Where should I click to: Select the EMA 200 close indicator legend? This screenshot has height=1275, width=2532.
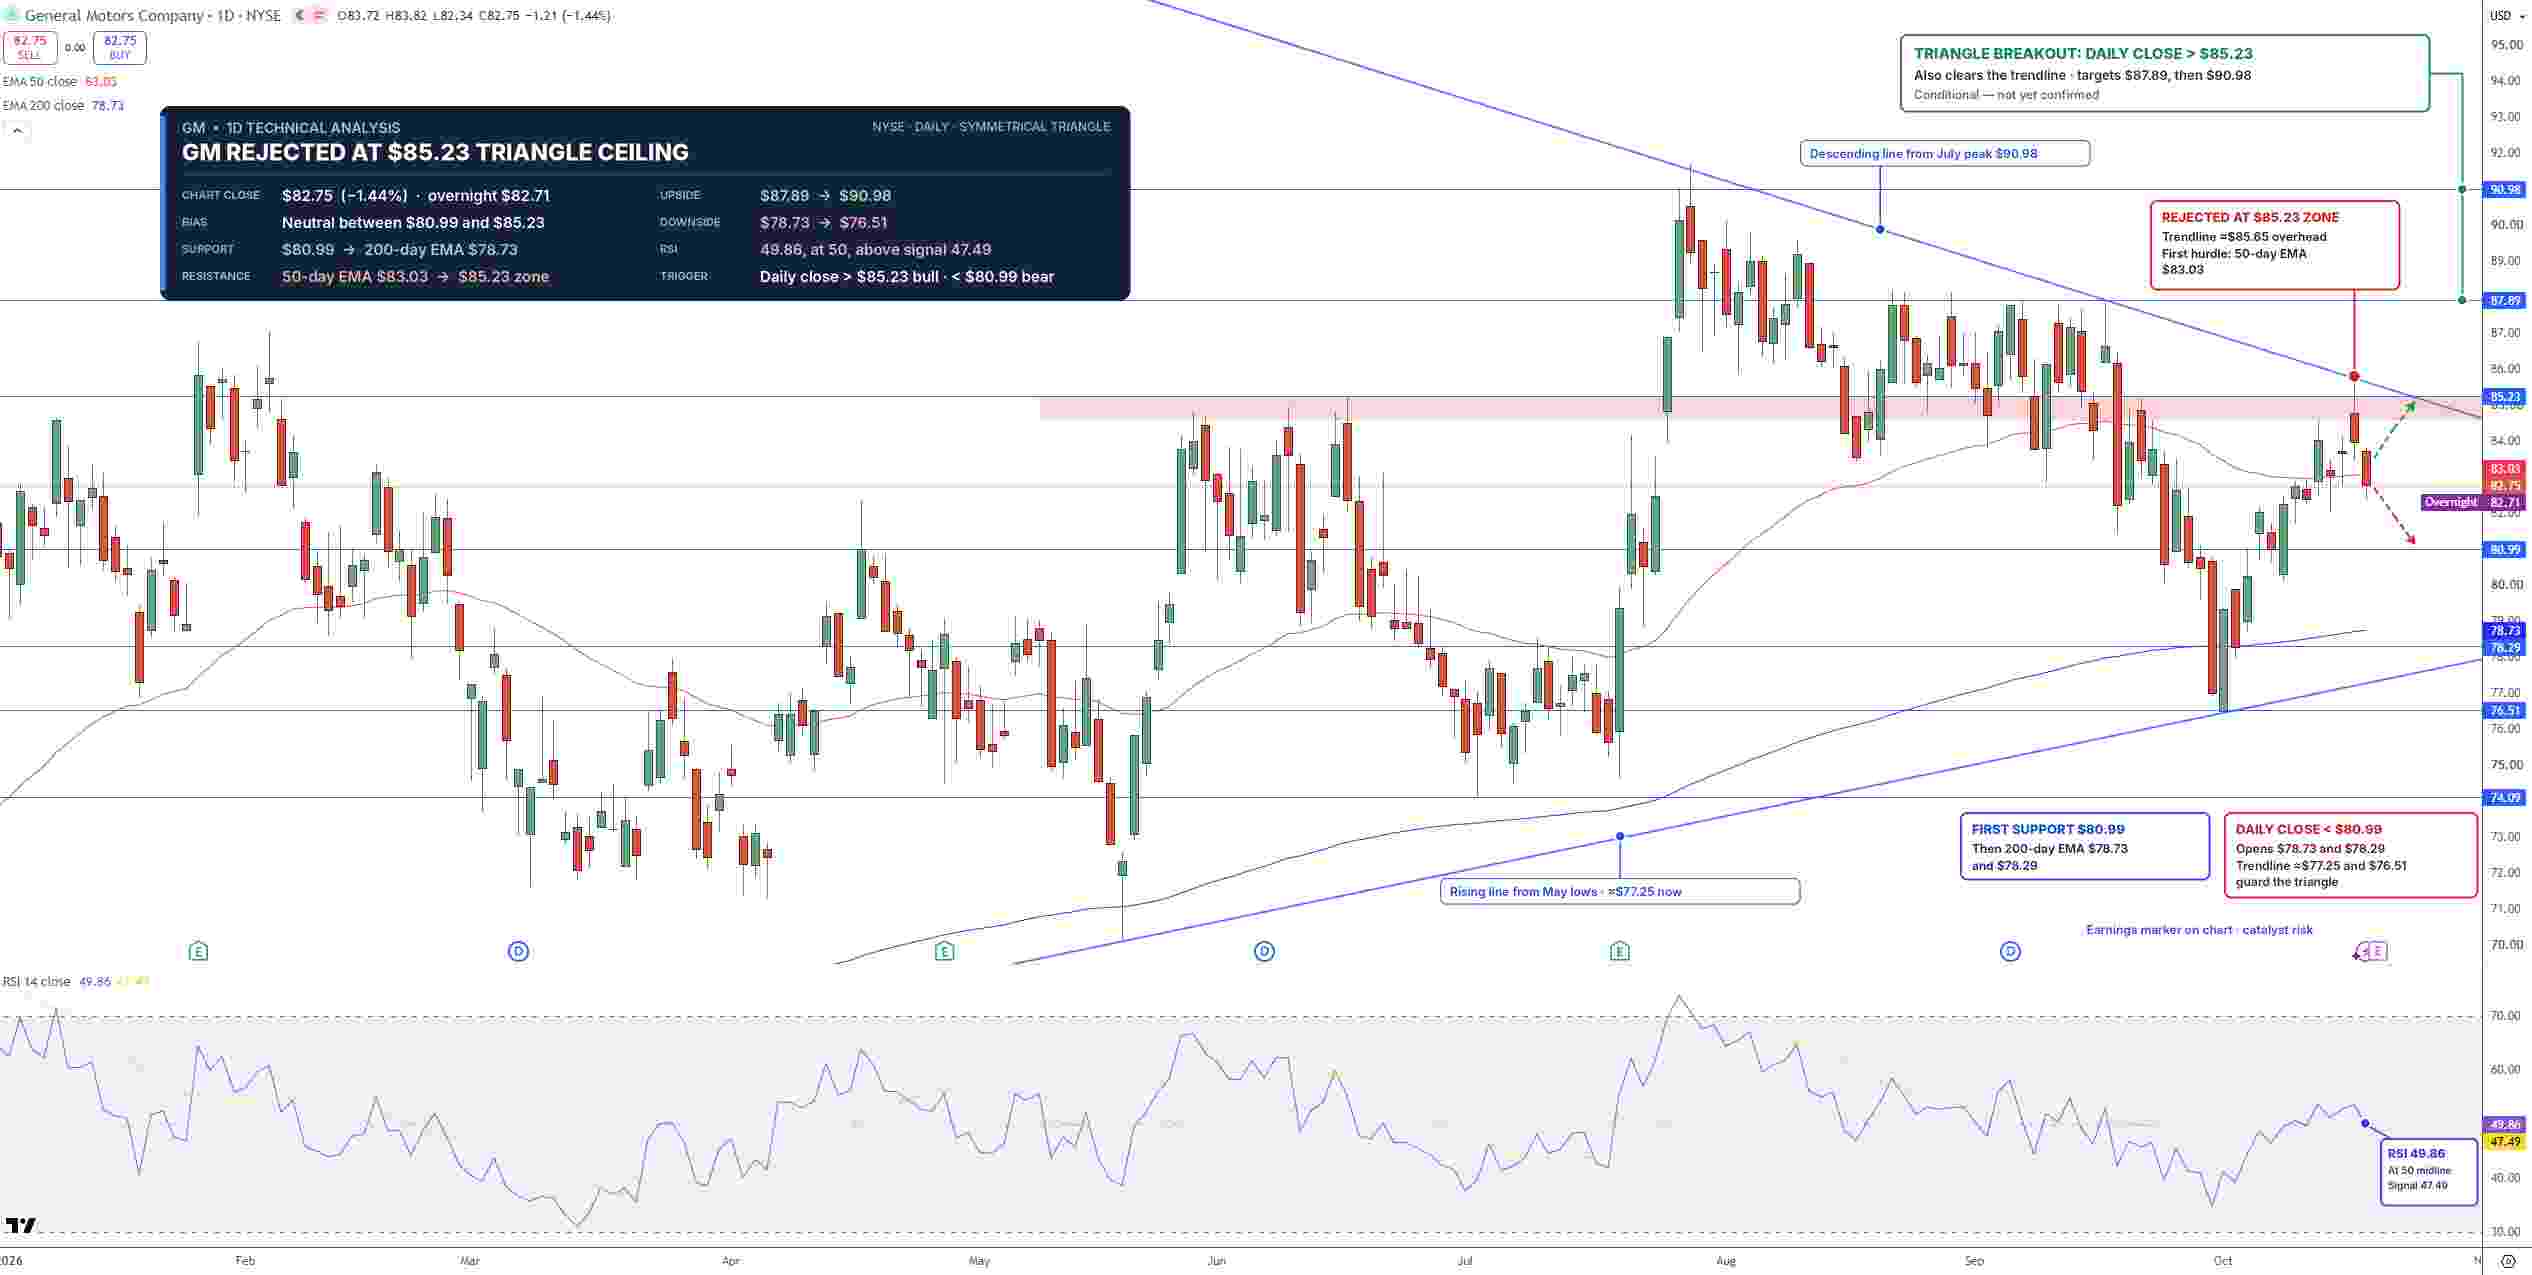[x=63, y=105]
